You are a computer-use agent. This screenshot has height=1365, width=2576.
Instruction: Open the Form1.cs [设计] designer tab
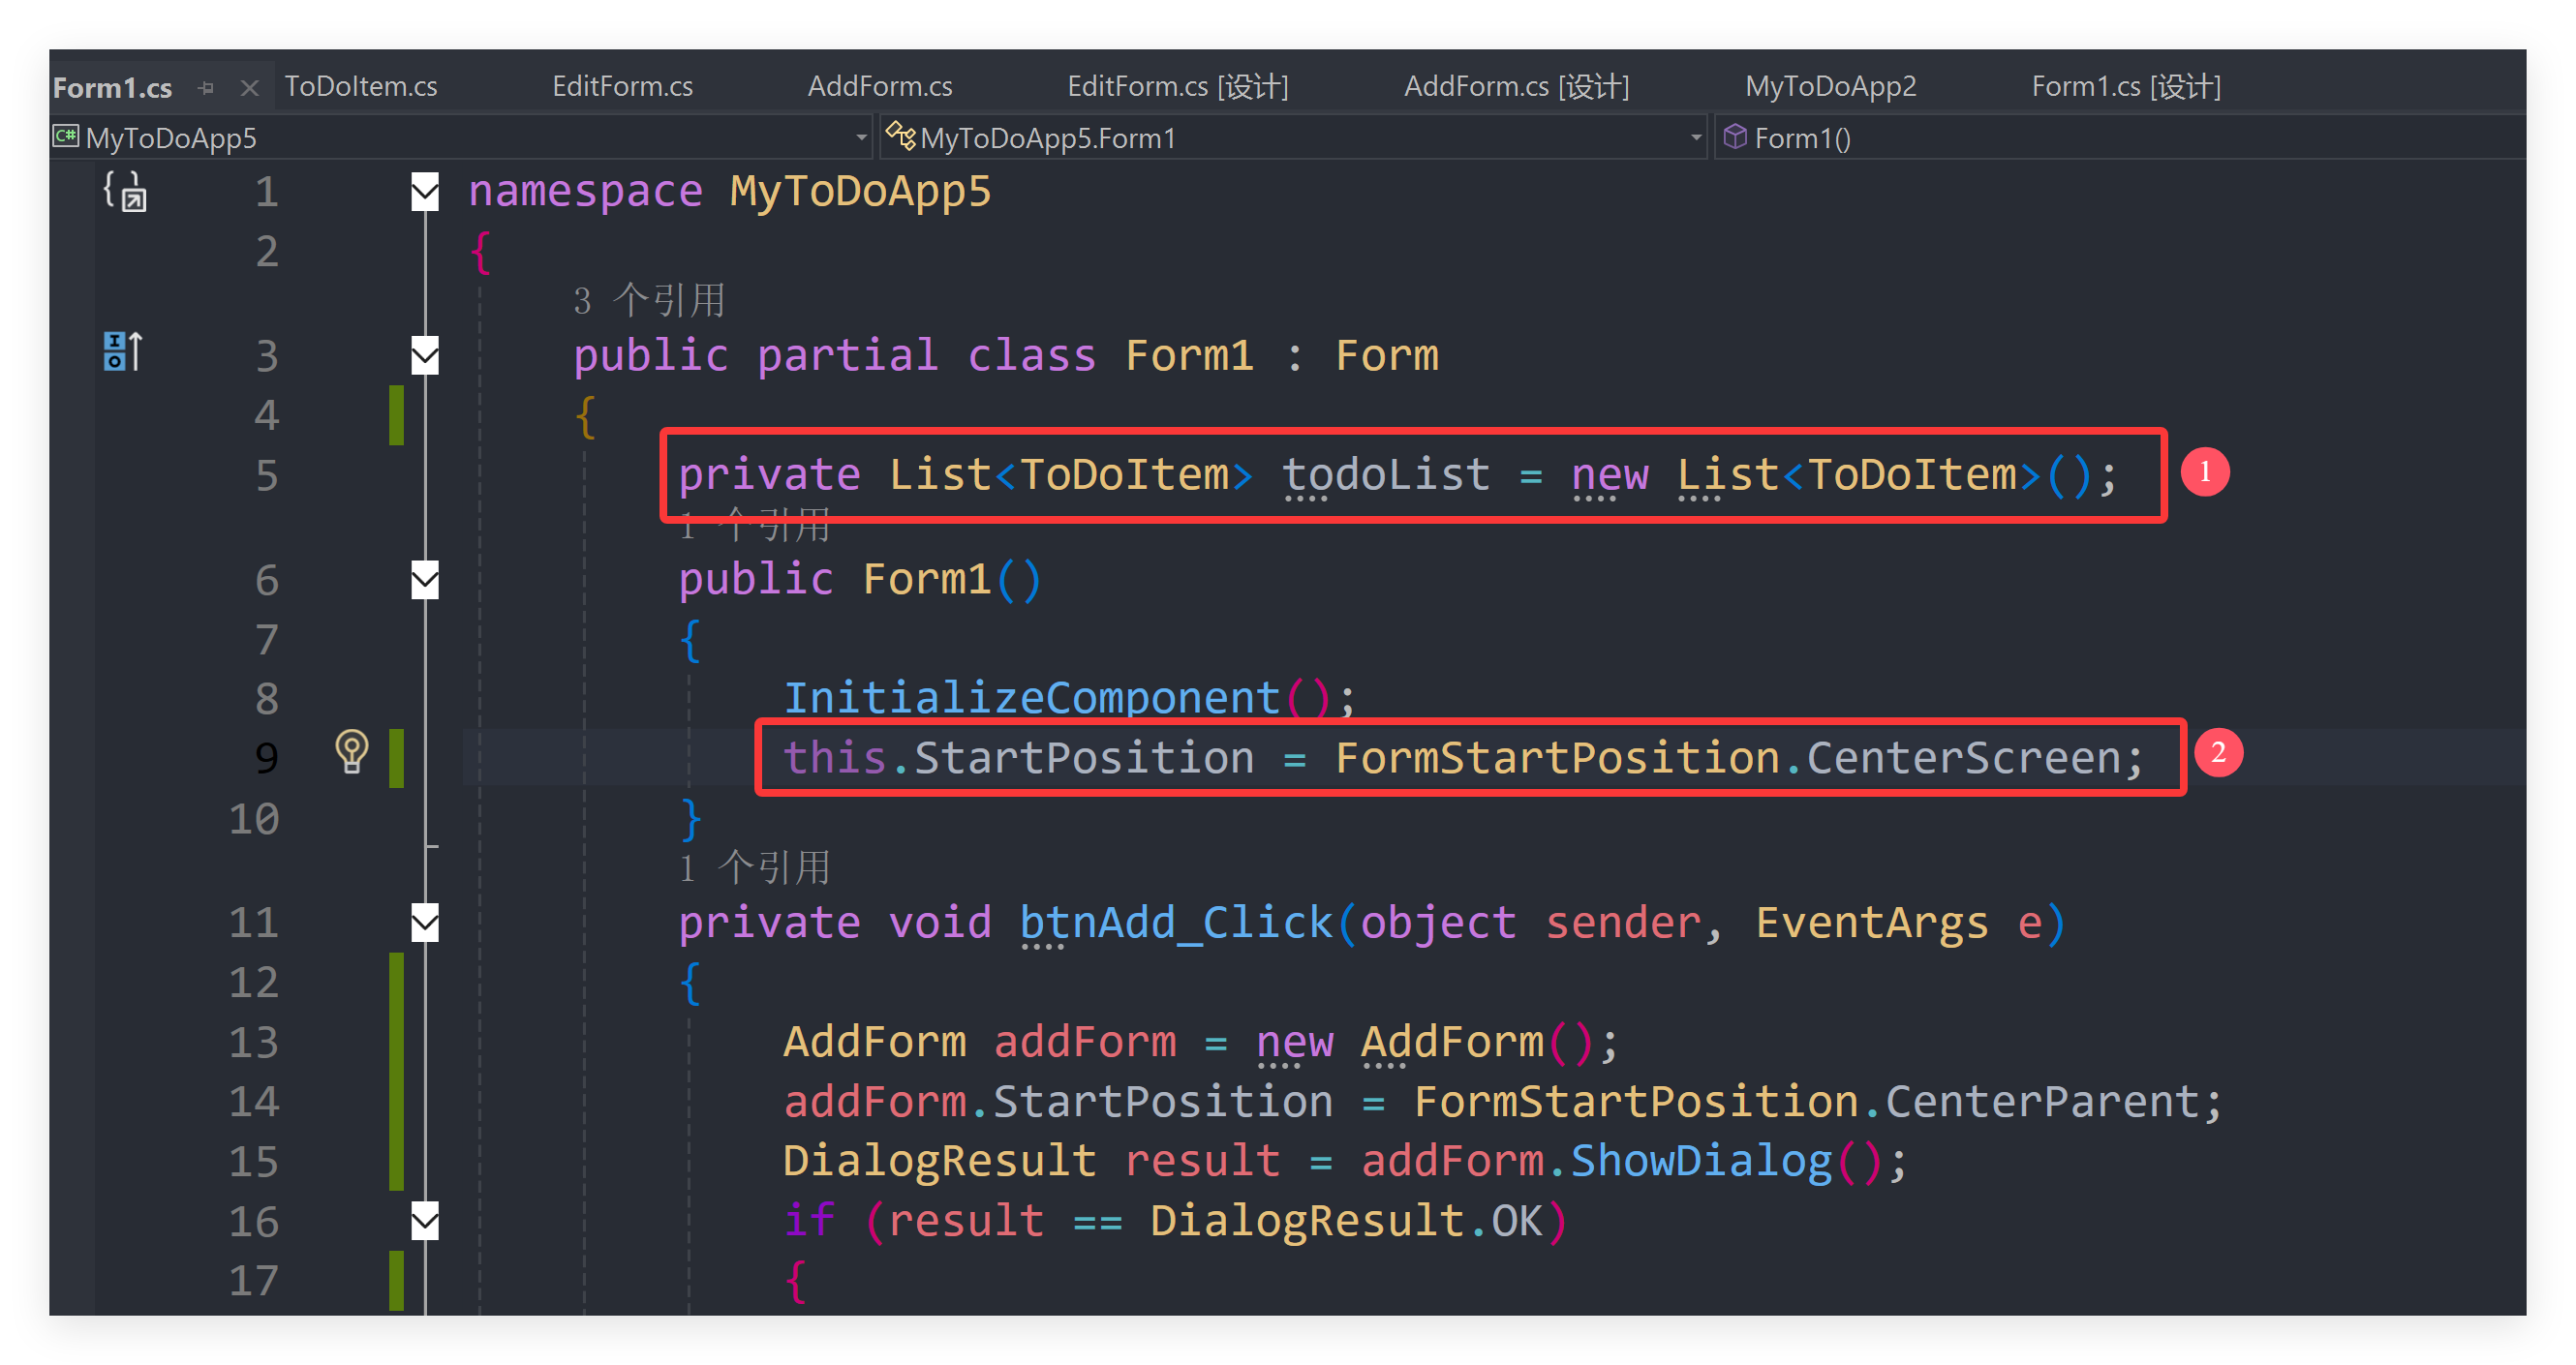[x=2125, y=87]
